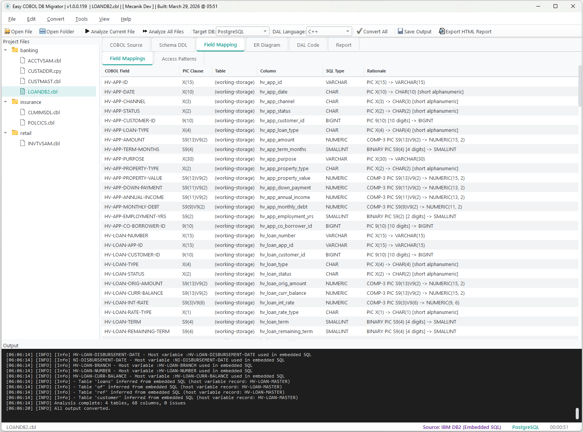Click the retail folder icon
583x432 pixels.
(15, 133)
